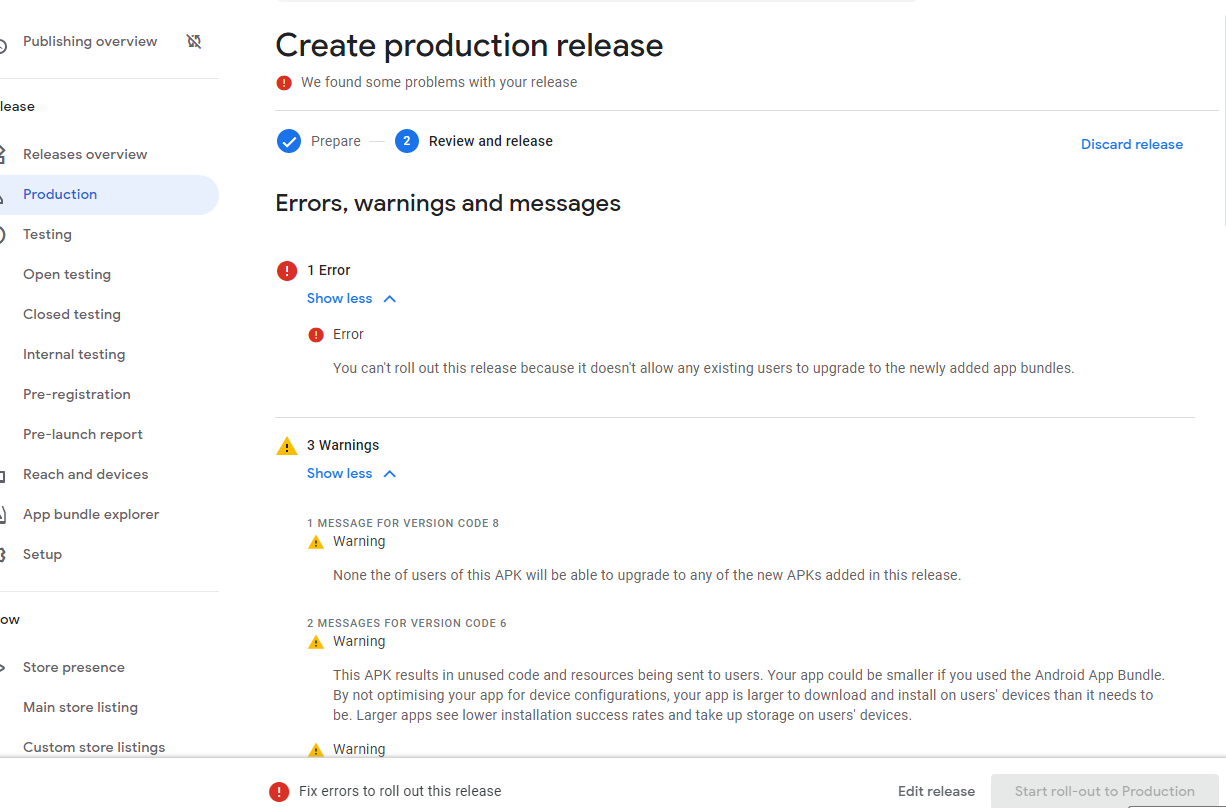Click the warning icon under Version Code 8
This screenshot has height=808, width=1226.
(316, 542)
